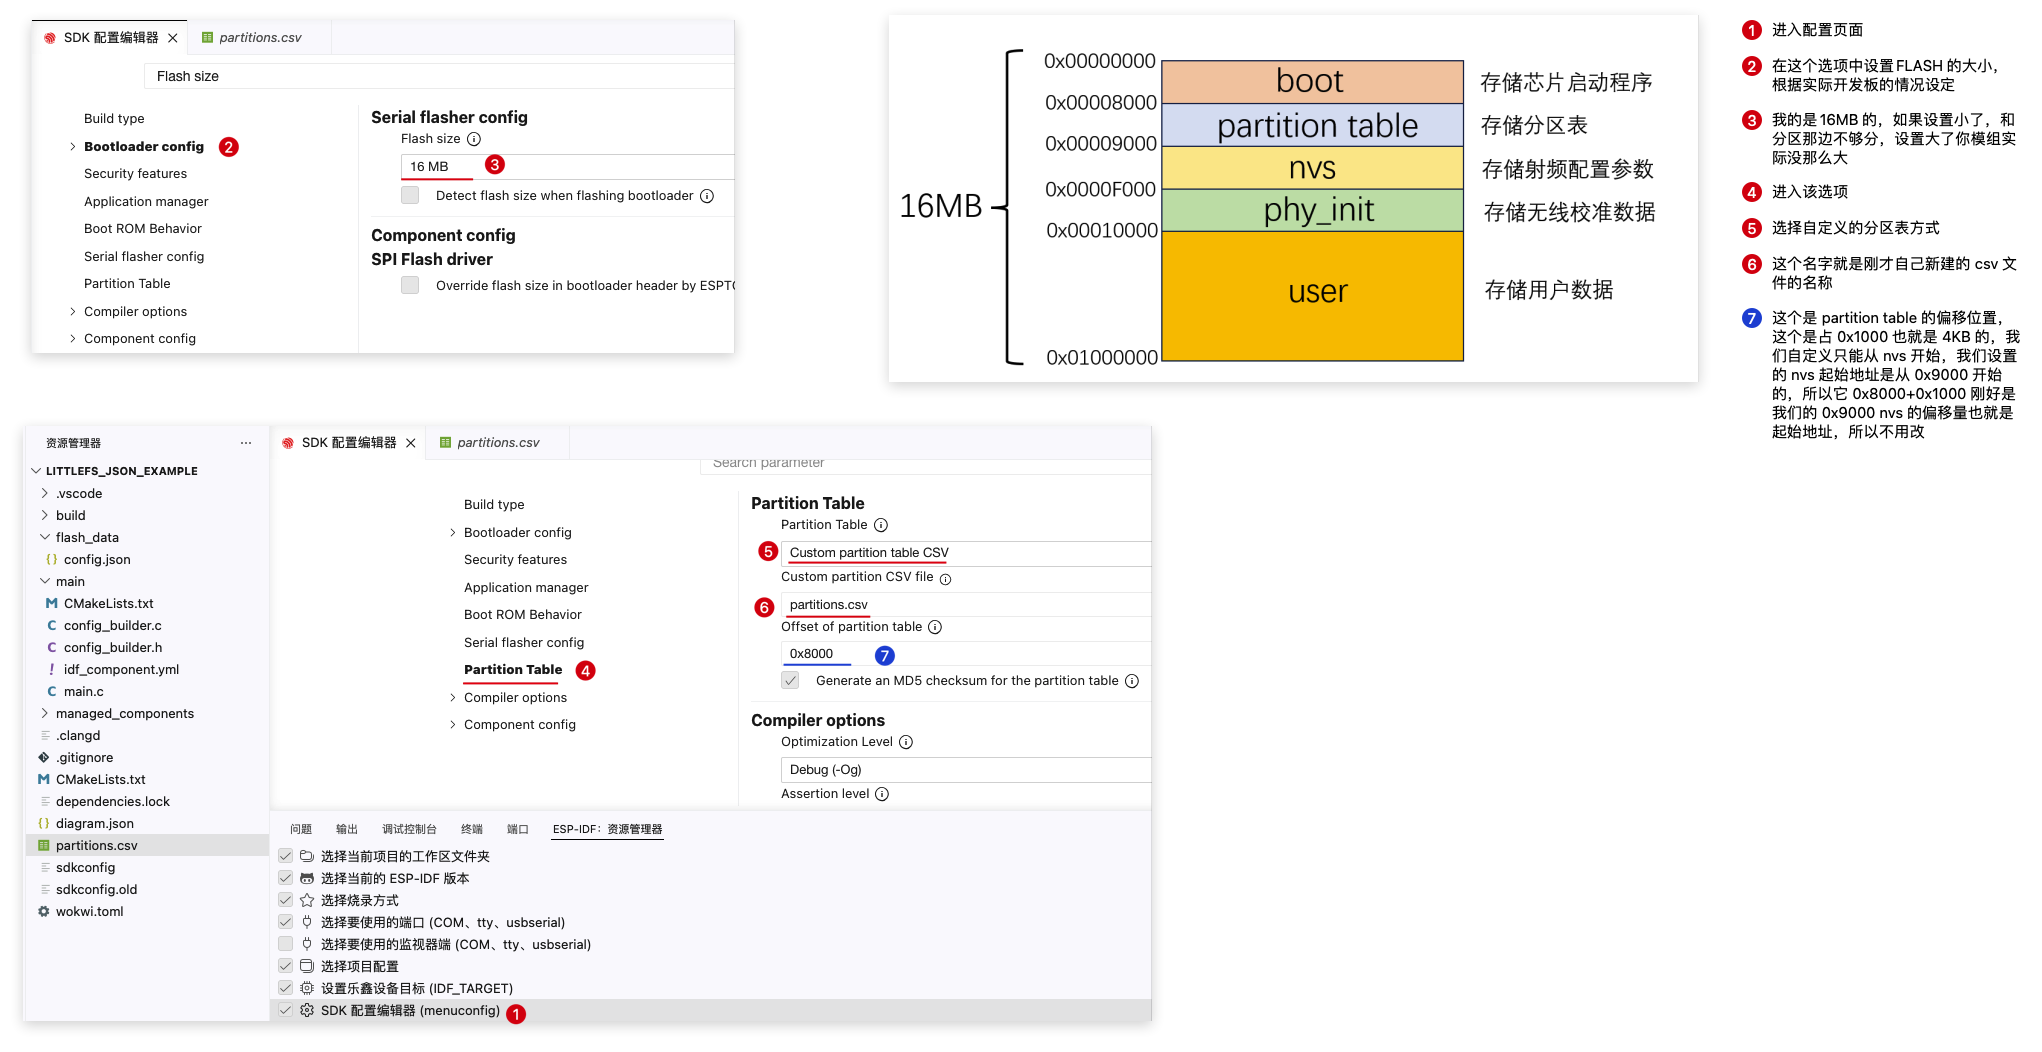The image size is (2042, 1052).
Task: Click info icon beside Assertion level
Action: click(x=882, y=794)
